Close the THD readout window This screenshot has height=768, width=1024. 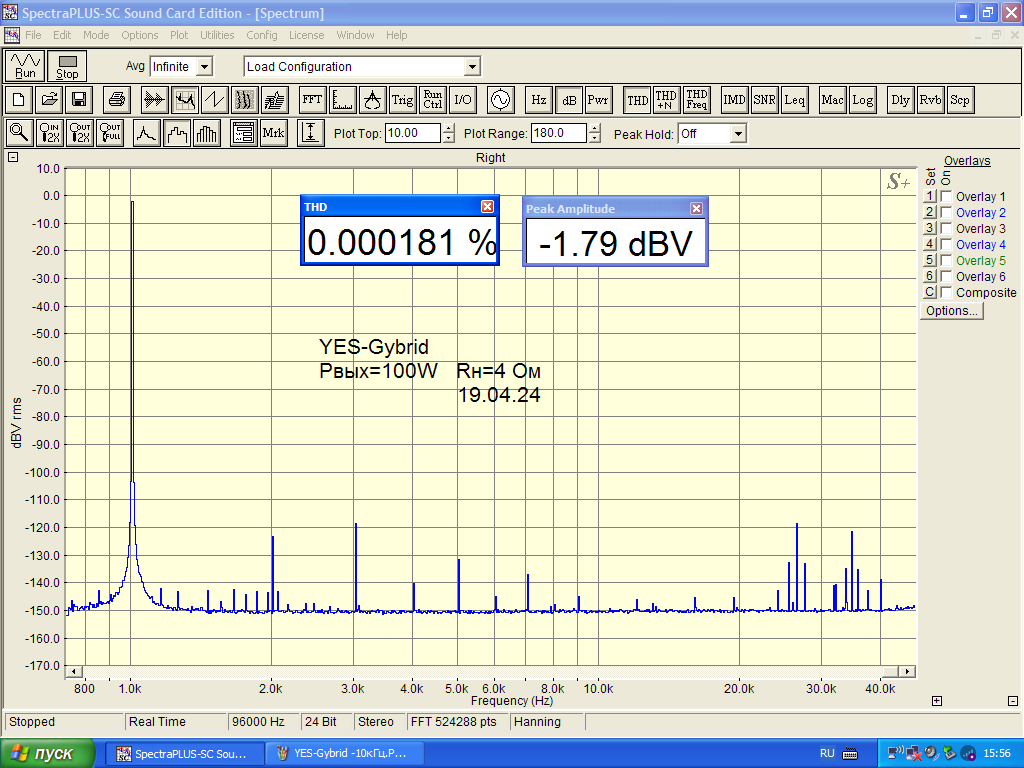point(487,207)
